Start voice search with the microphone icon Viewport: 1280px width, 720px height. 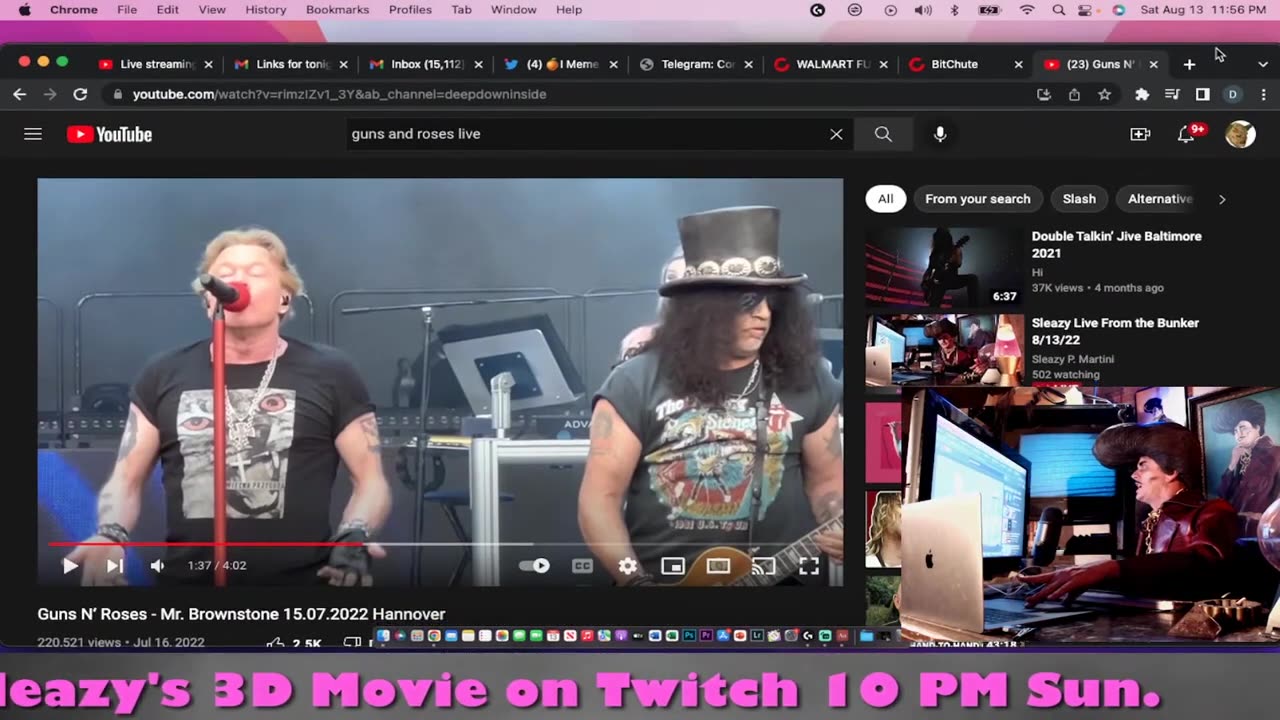point(940,134)
